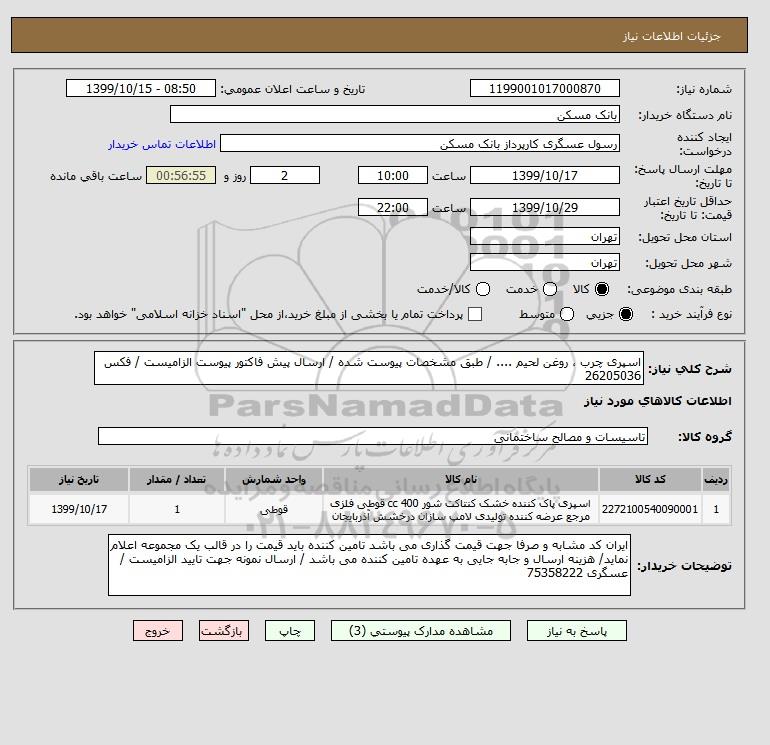Viewport: 770px width, 745px height.
Task: Click the بازگشت back button
Action: click(224, 631)
